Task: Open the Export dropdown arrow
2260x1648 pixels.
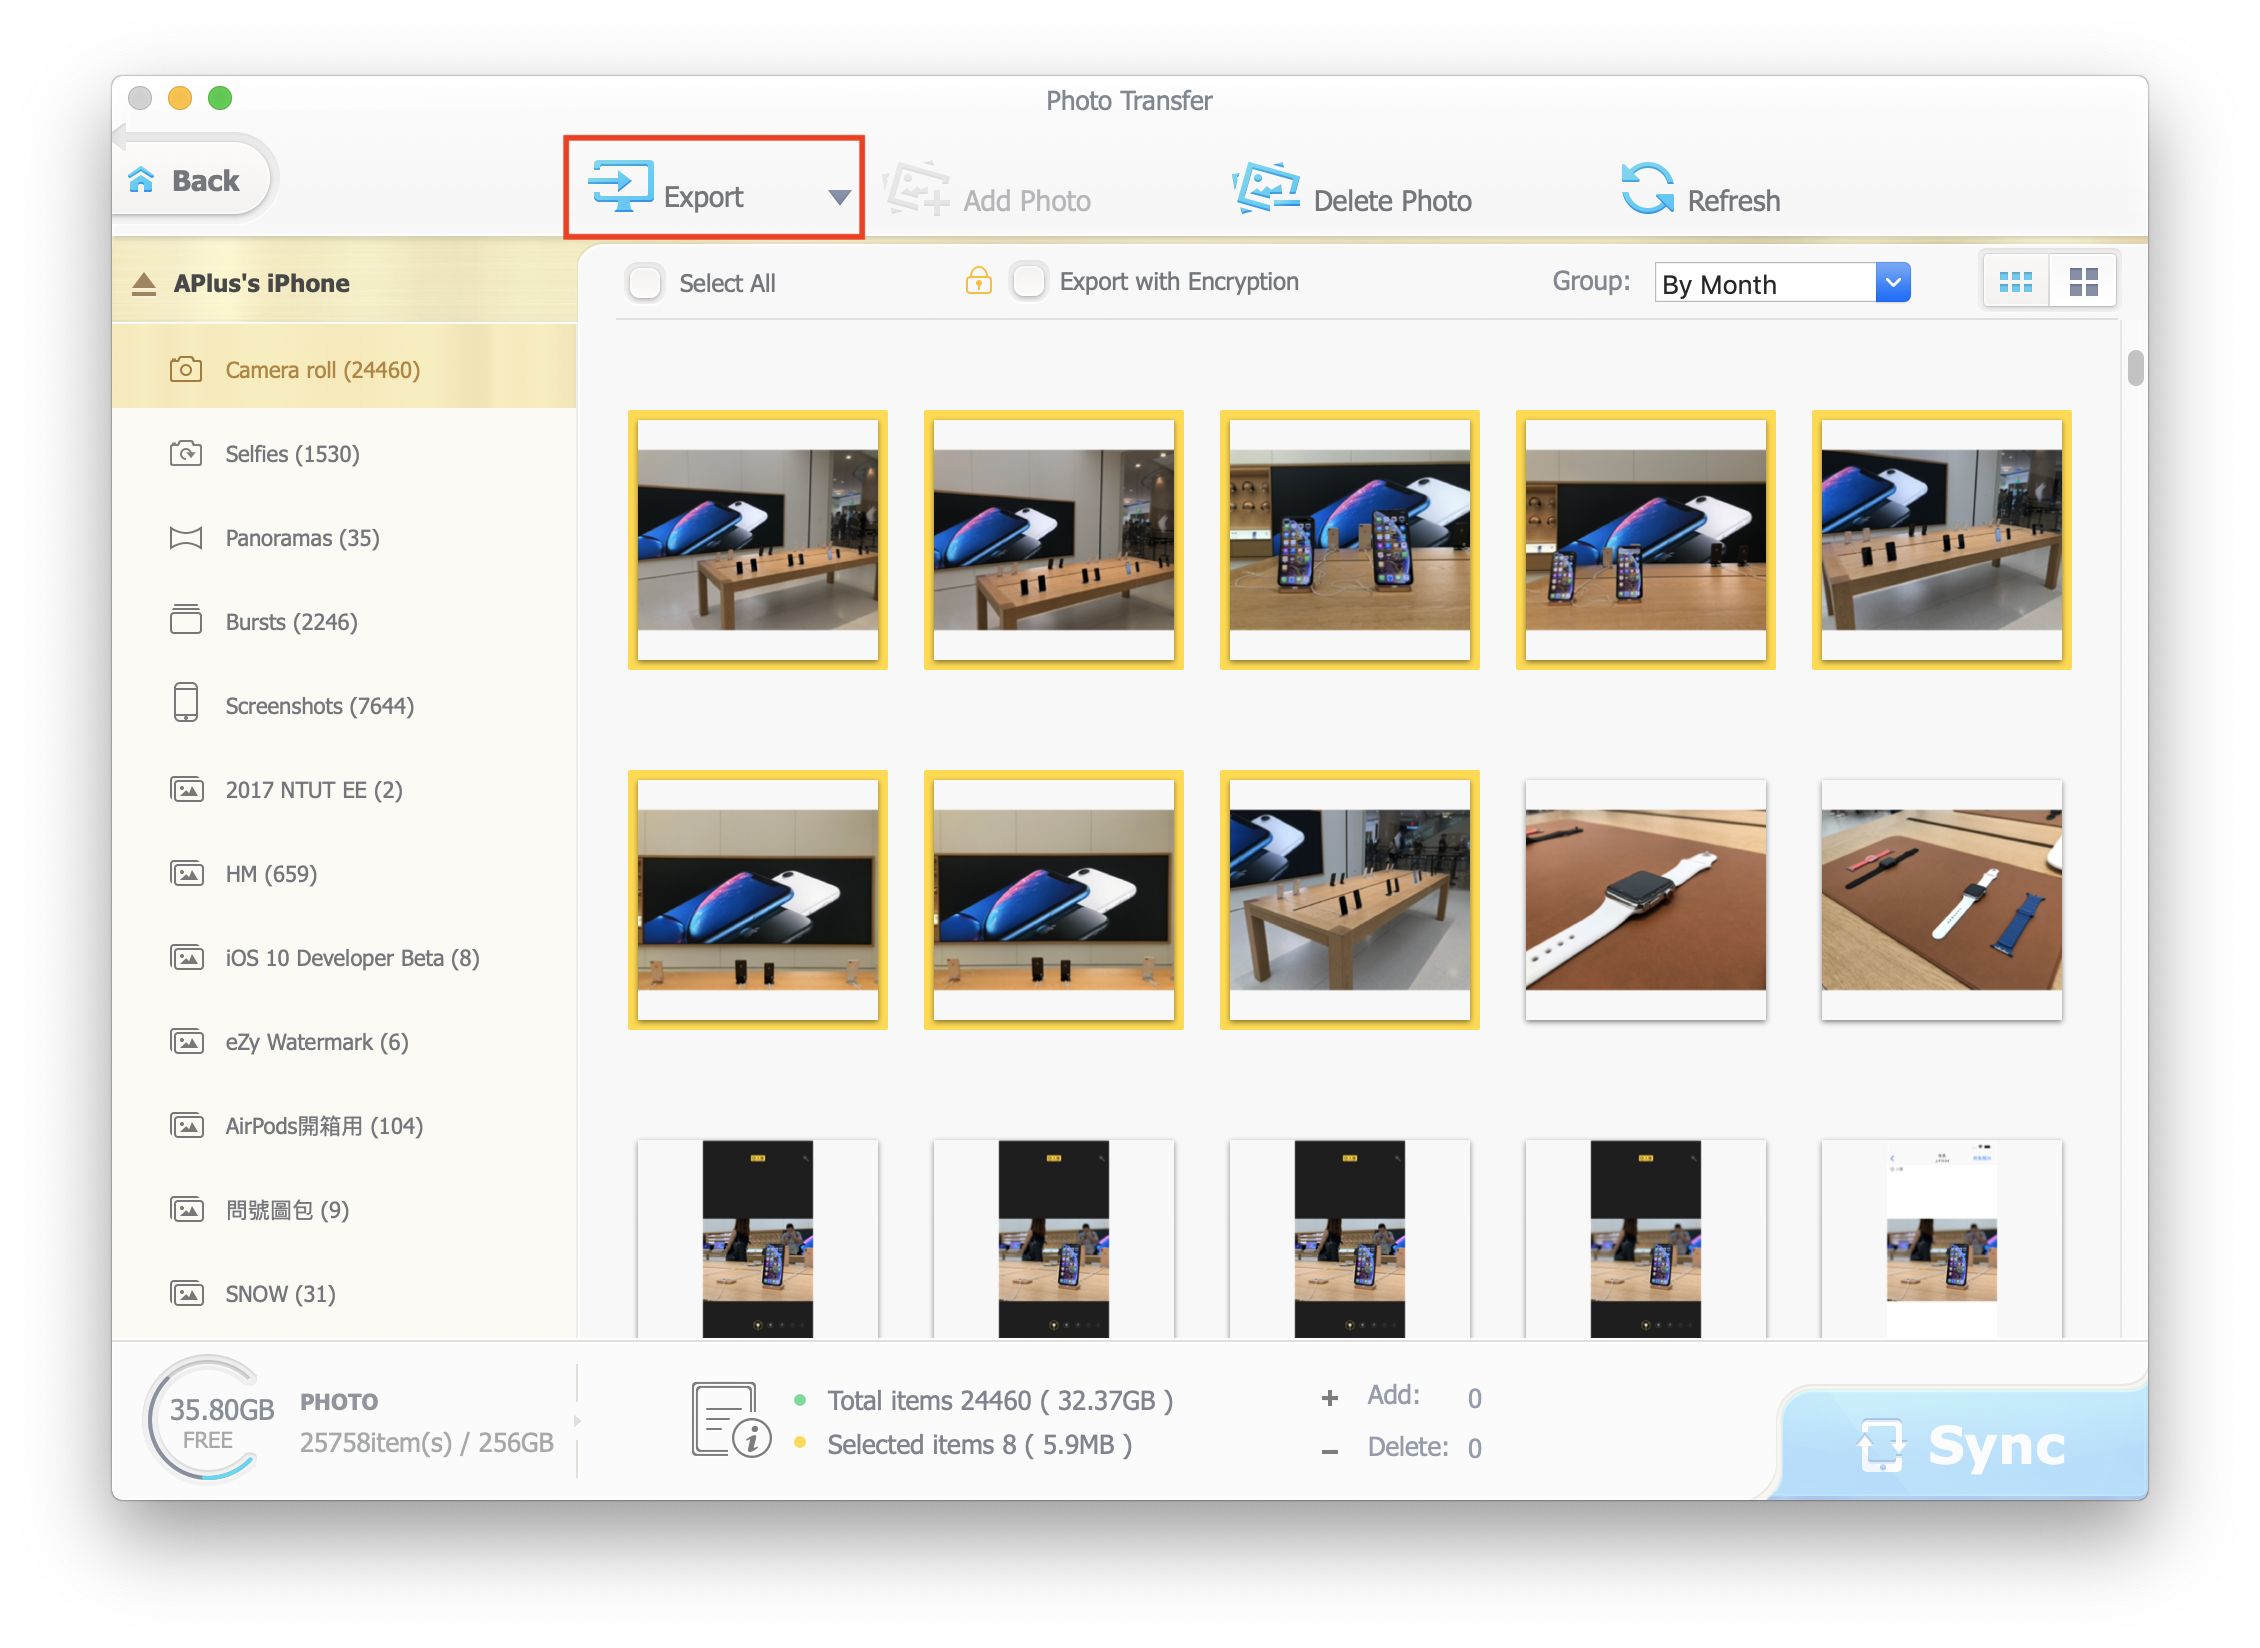Action: [x=840, y=197]
